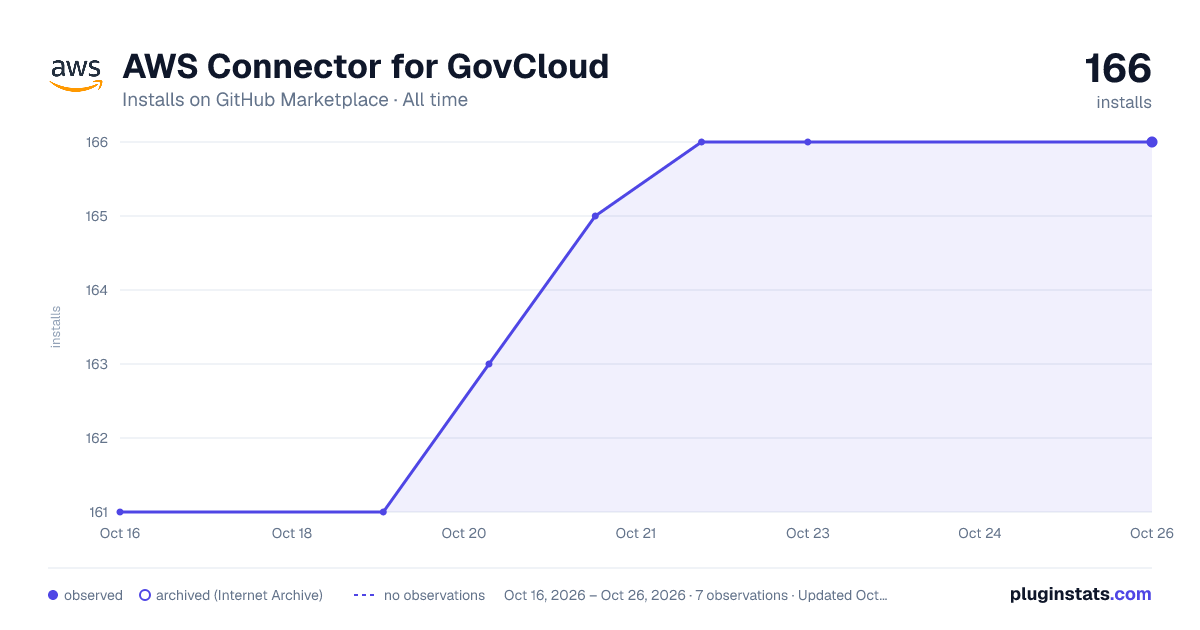Select the data point above Oct 23
Image resolution: width=1200 pixels, height=630 pixels.
pos(808,142)
